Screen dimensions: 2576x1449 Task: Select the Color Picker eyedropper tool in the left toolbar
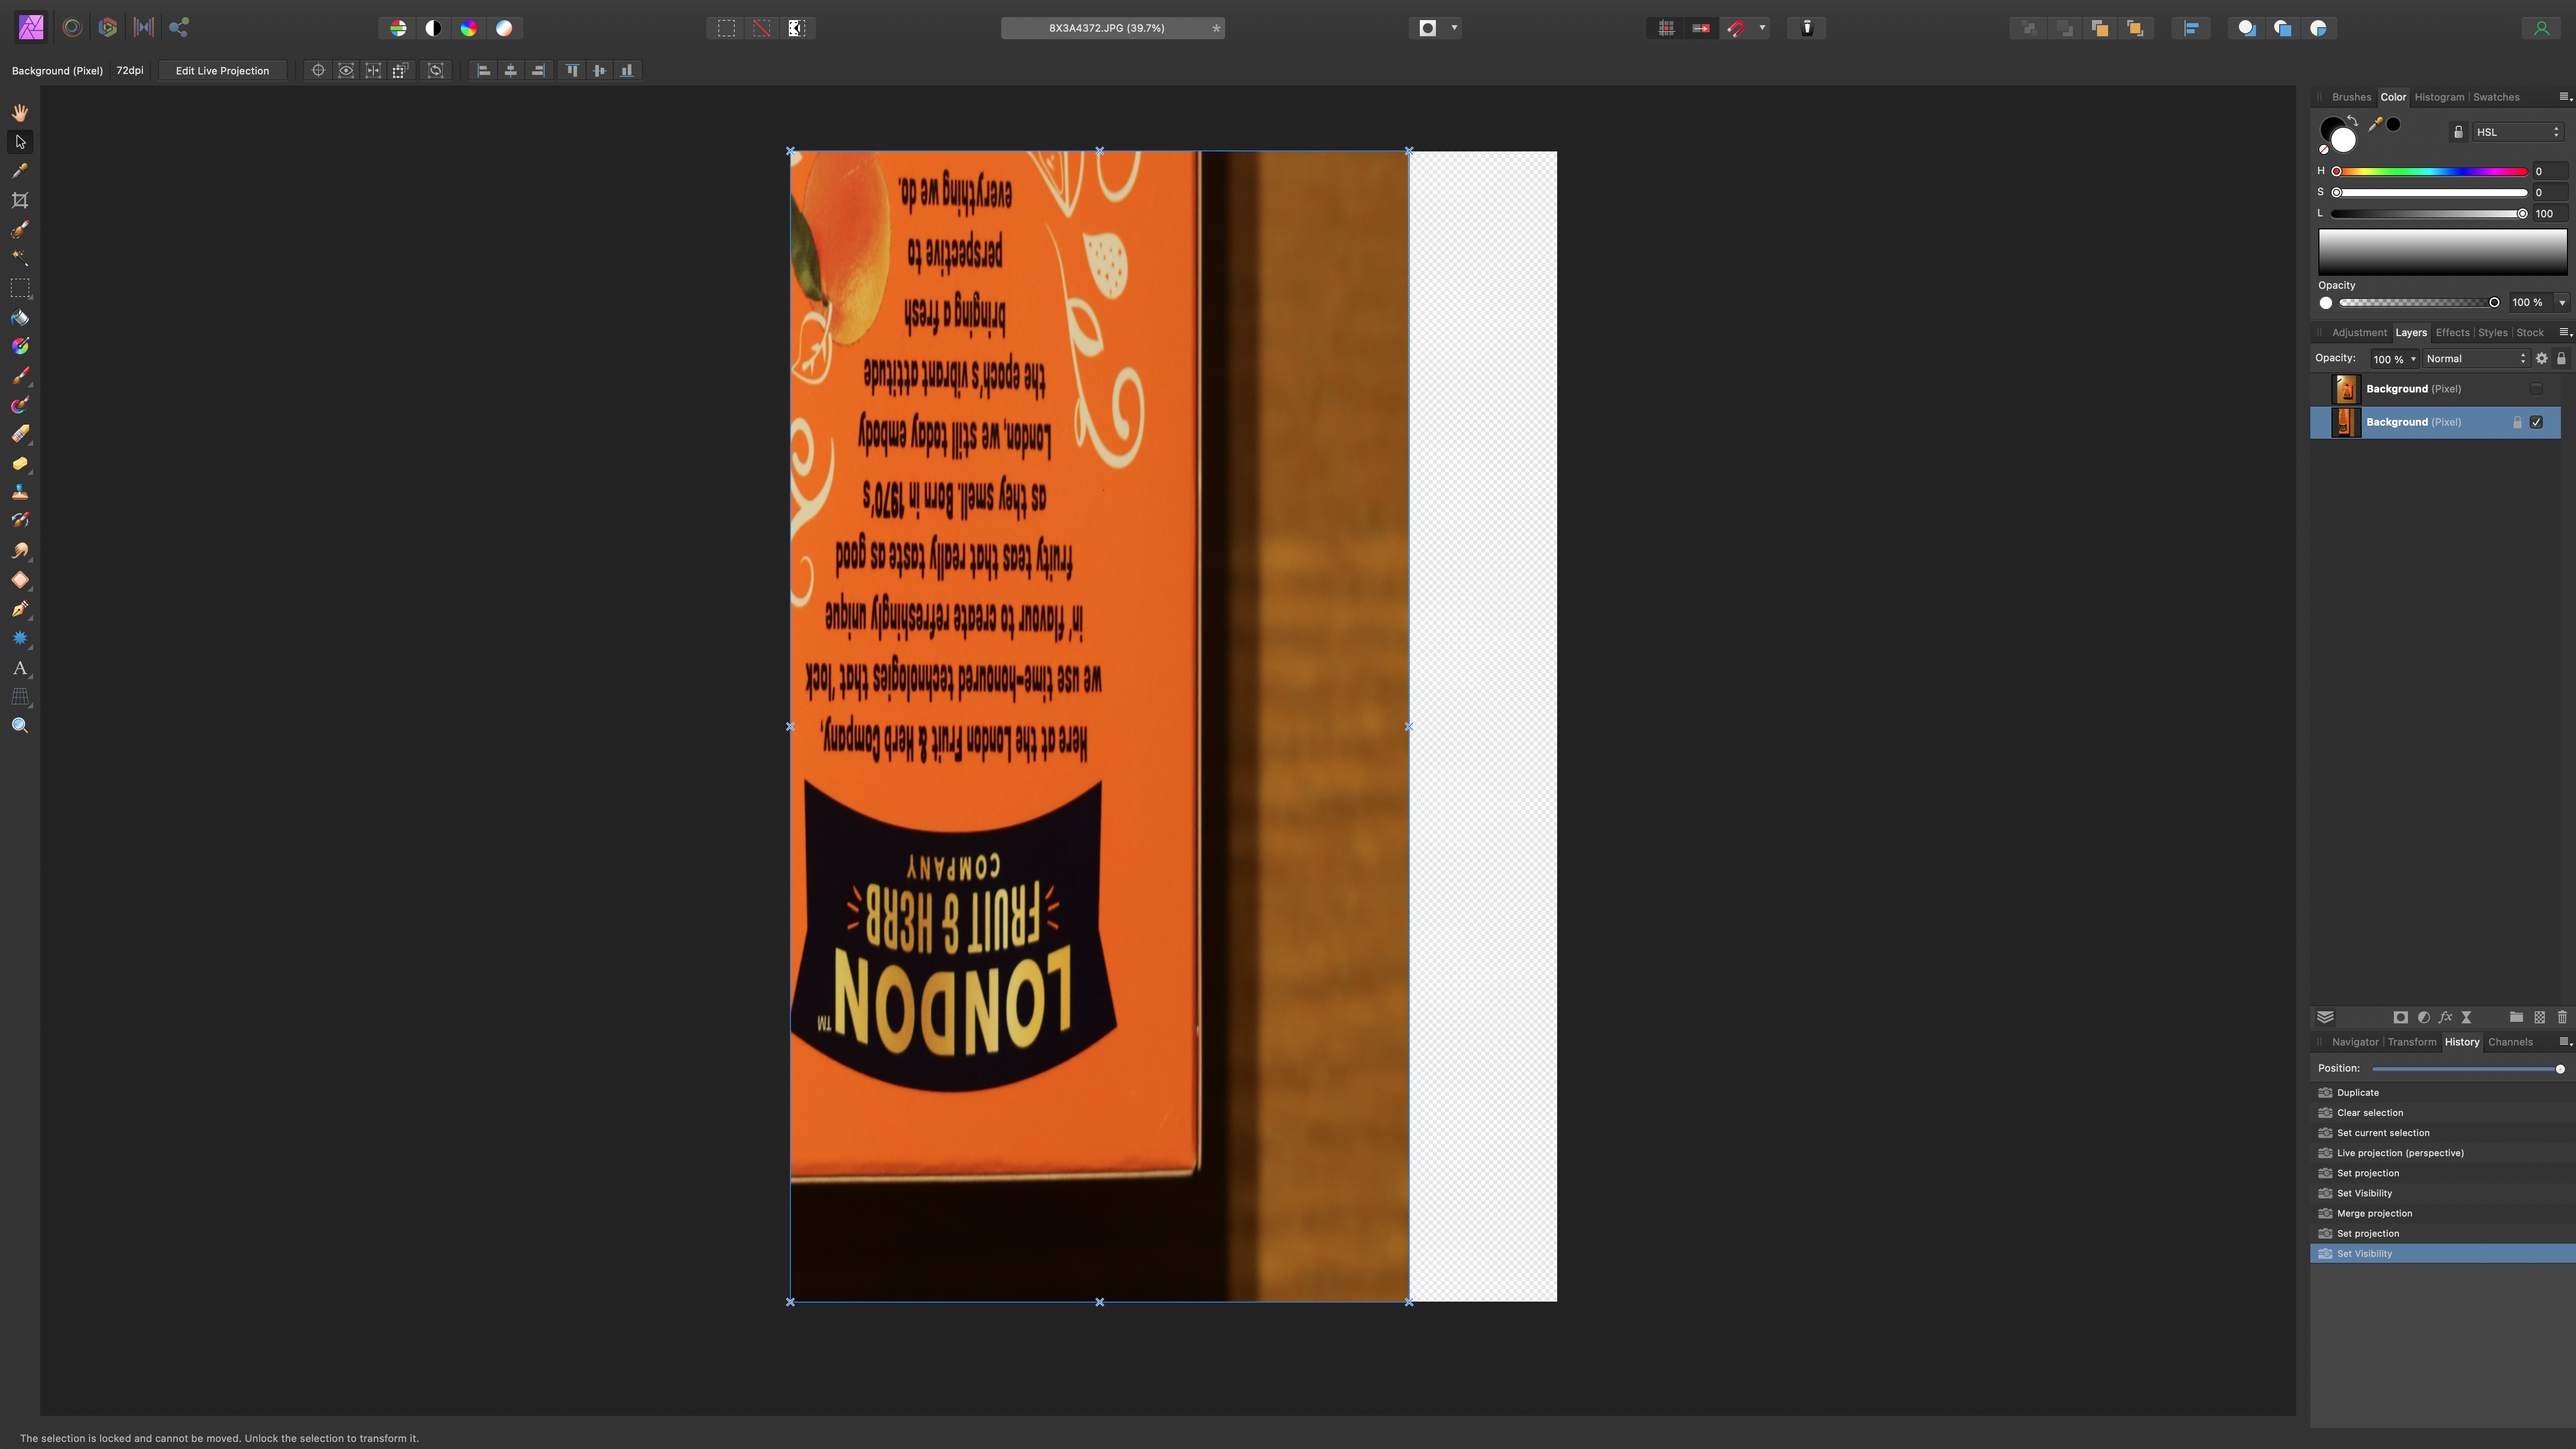tap(20, 171)
